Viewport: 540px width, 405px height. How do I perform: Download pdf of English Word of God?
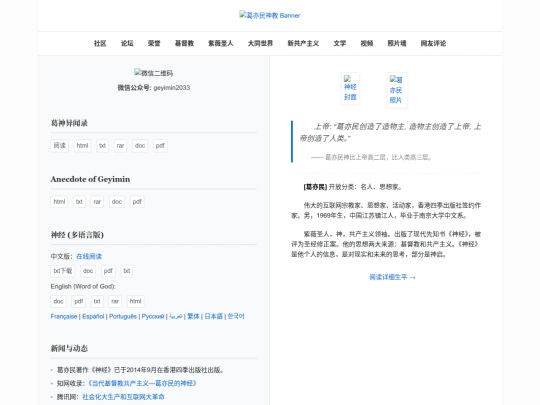(79, 301)
